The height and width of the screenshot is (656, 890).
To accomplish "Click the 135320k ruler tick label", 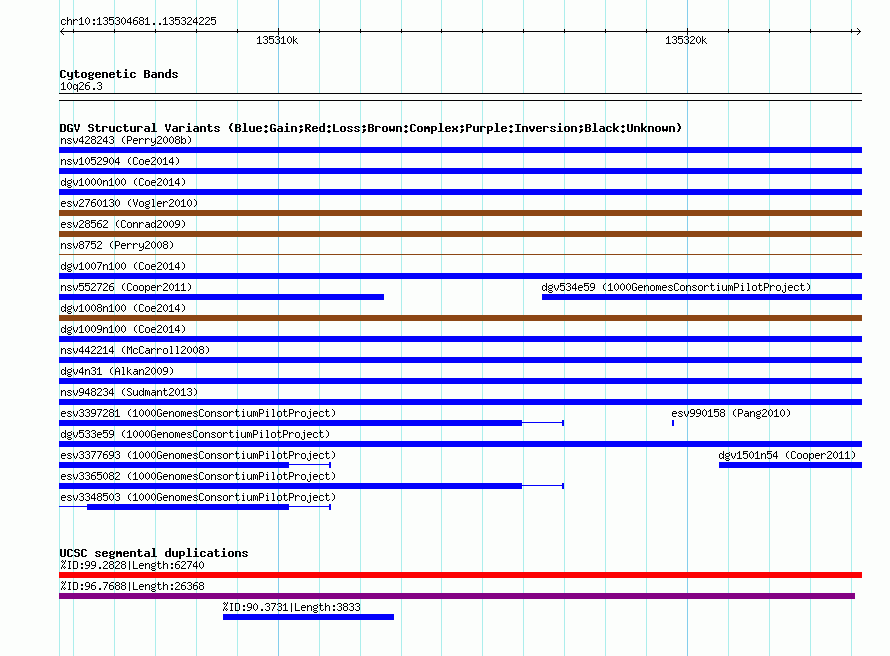I will 686,40.
